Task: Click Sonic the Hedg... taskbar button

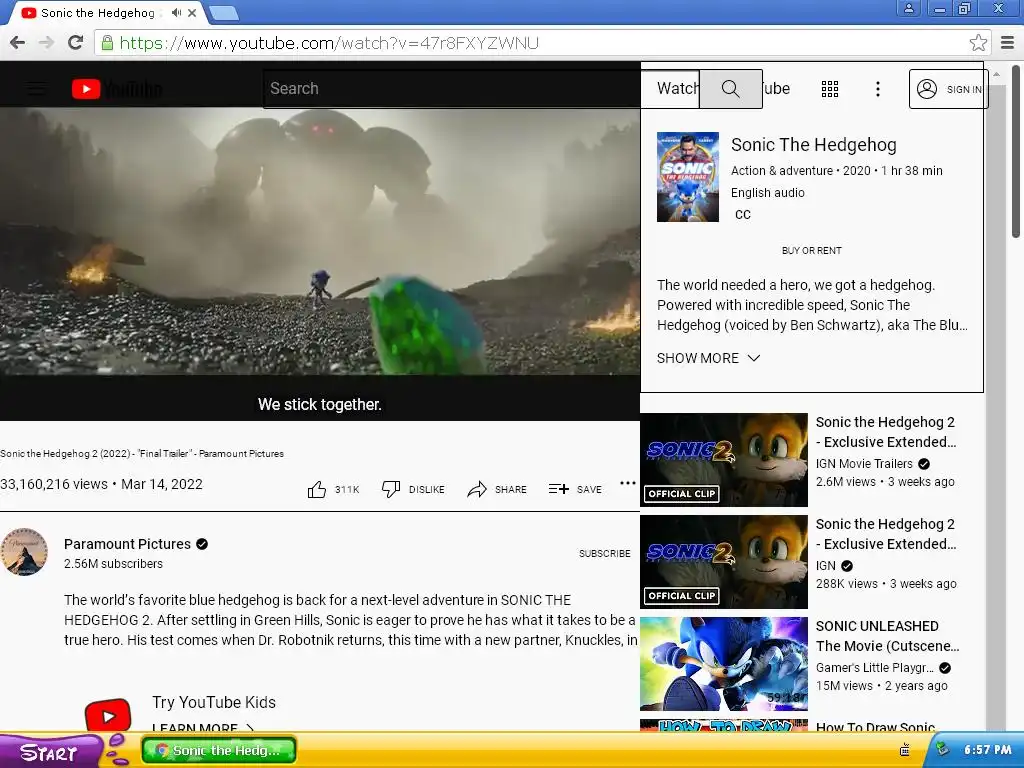Action: (219, 750)
